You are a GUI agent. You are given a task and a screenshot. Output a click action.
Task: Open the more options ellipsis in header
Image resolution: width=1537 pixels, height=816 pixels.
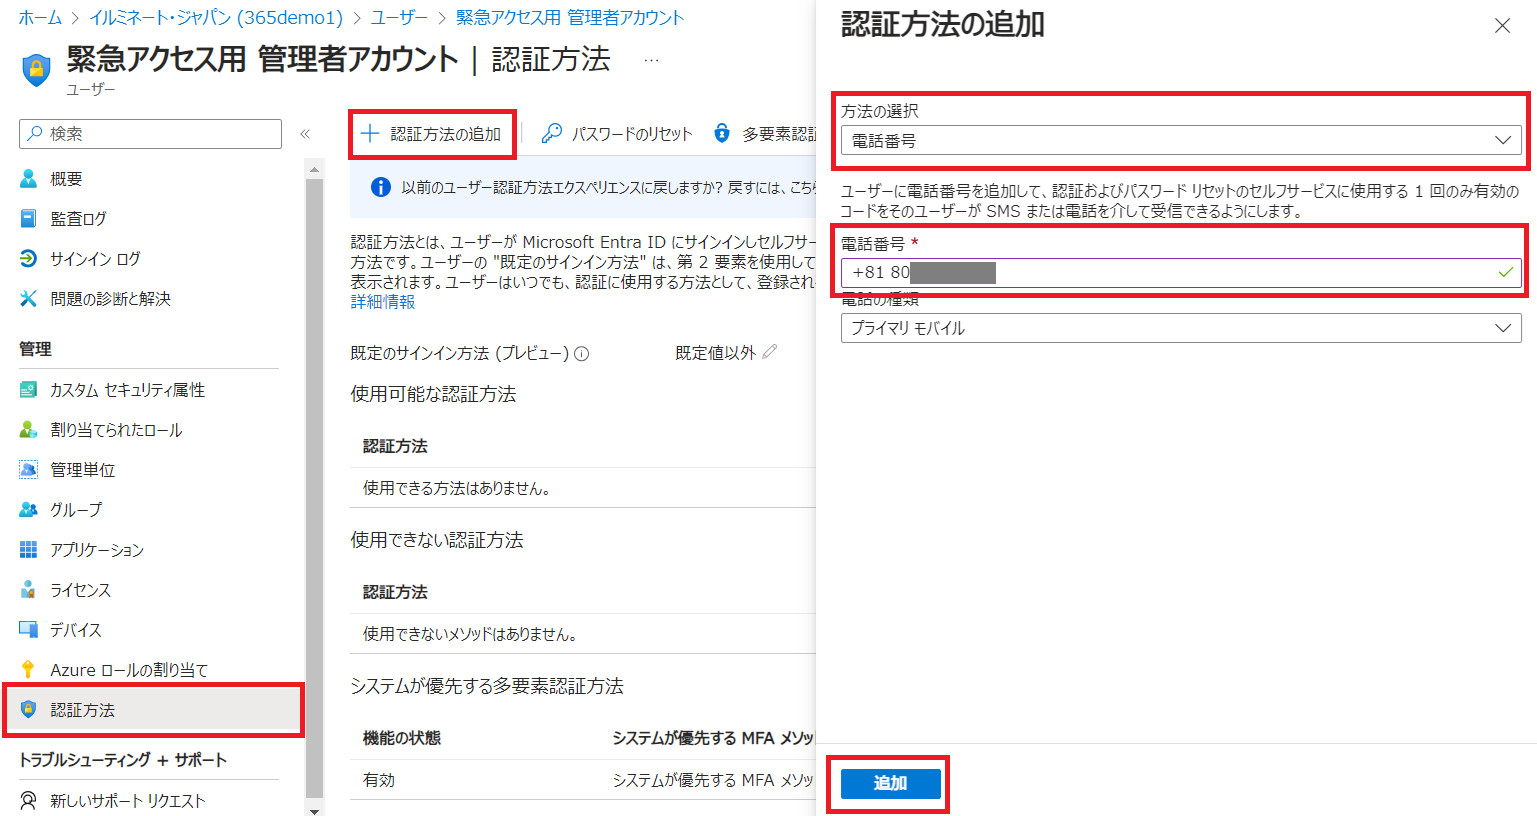pos(651,60)
